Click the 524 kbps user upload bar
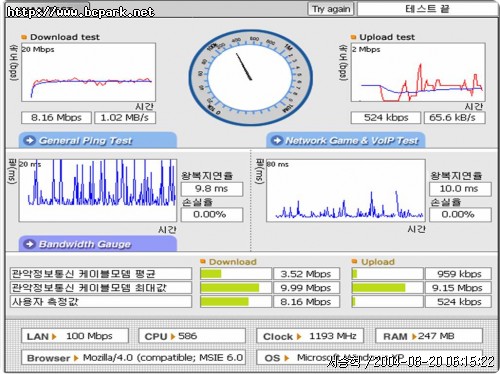The image size is (500, 374). pos(388,302)
